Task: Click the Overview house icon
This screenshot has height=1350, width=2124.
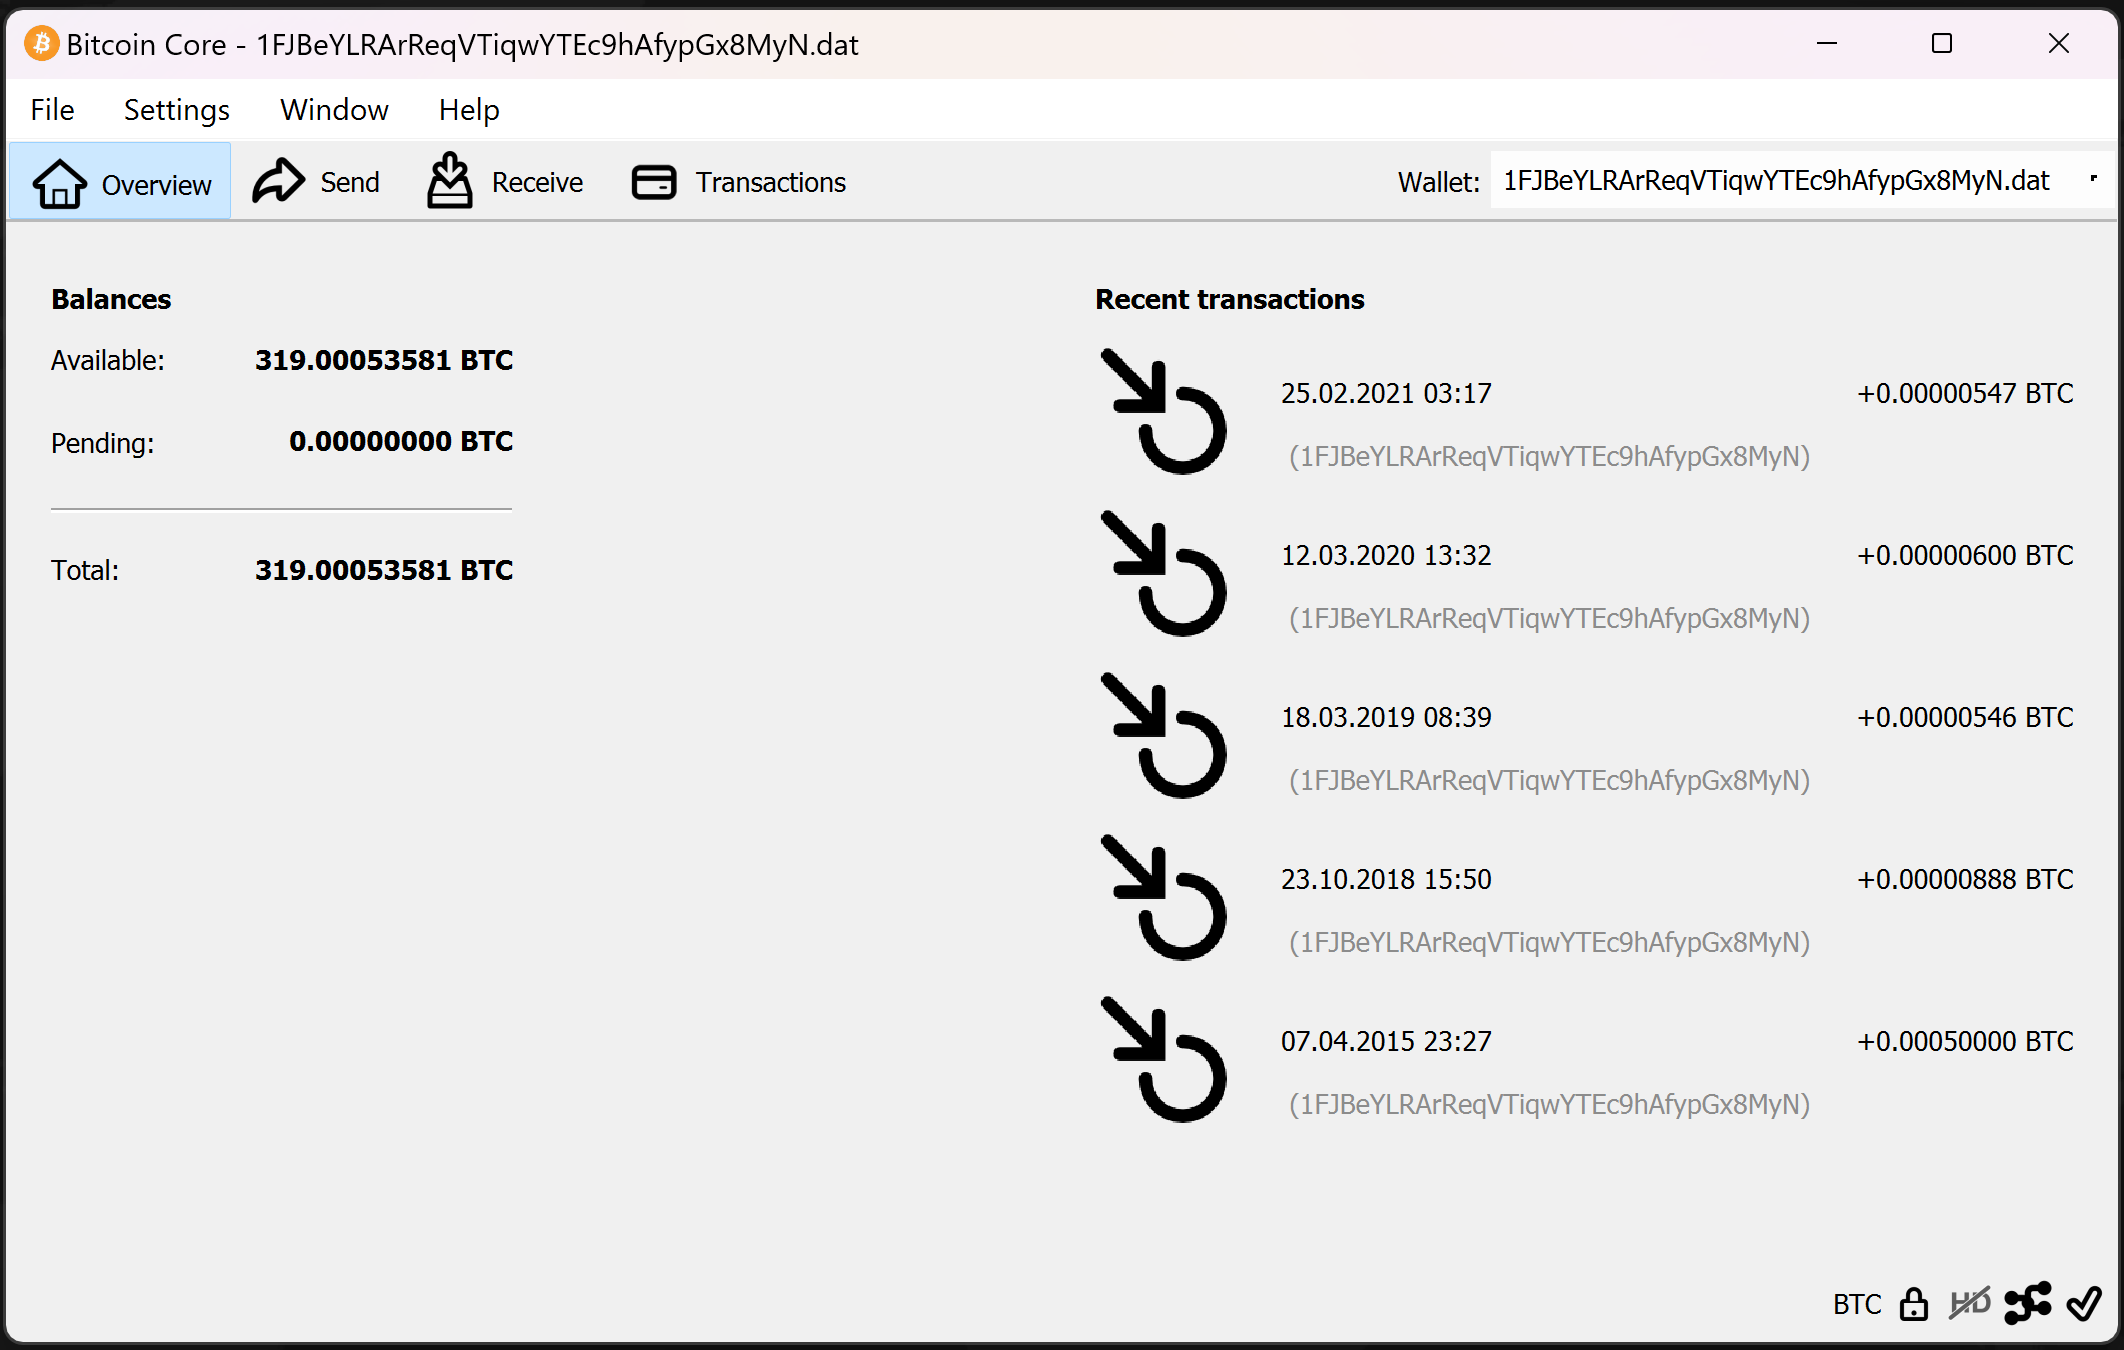Action: click(x=60, y=184)
